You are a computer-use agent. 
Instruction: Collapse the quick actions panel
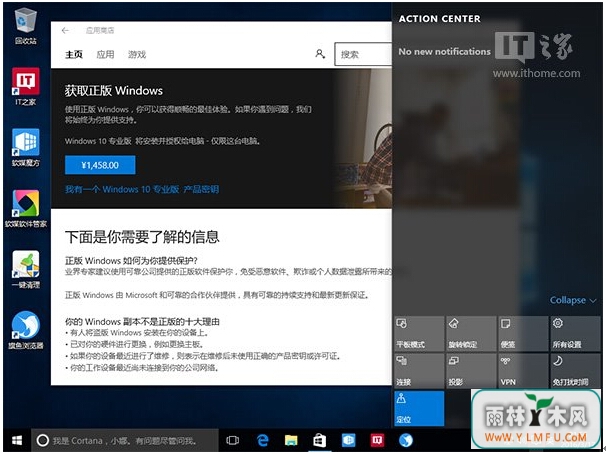pos(573,300)
